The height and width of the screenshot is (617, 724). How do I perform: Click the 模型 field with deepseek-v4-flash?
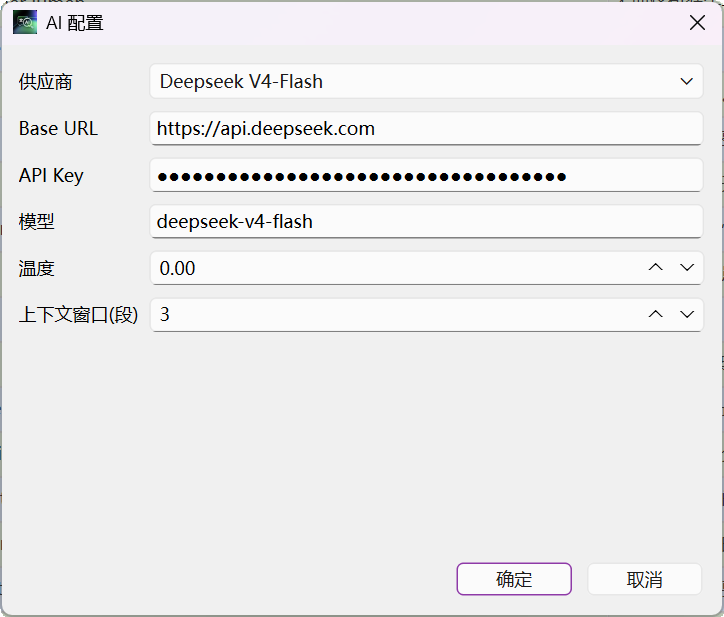click(x=426, y=222)
